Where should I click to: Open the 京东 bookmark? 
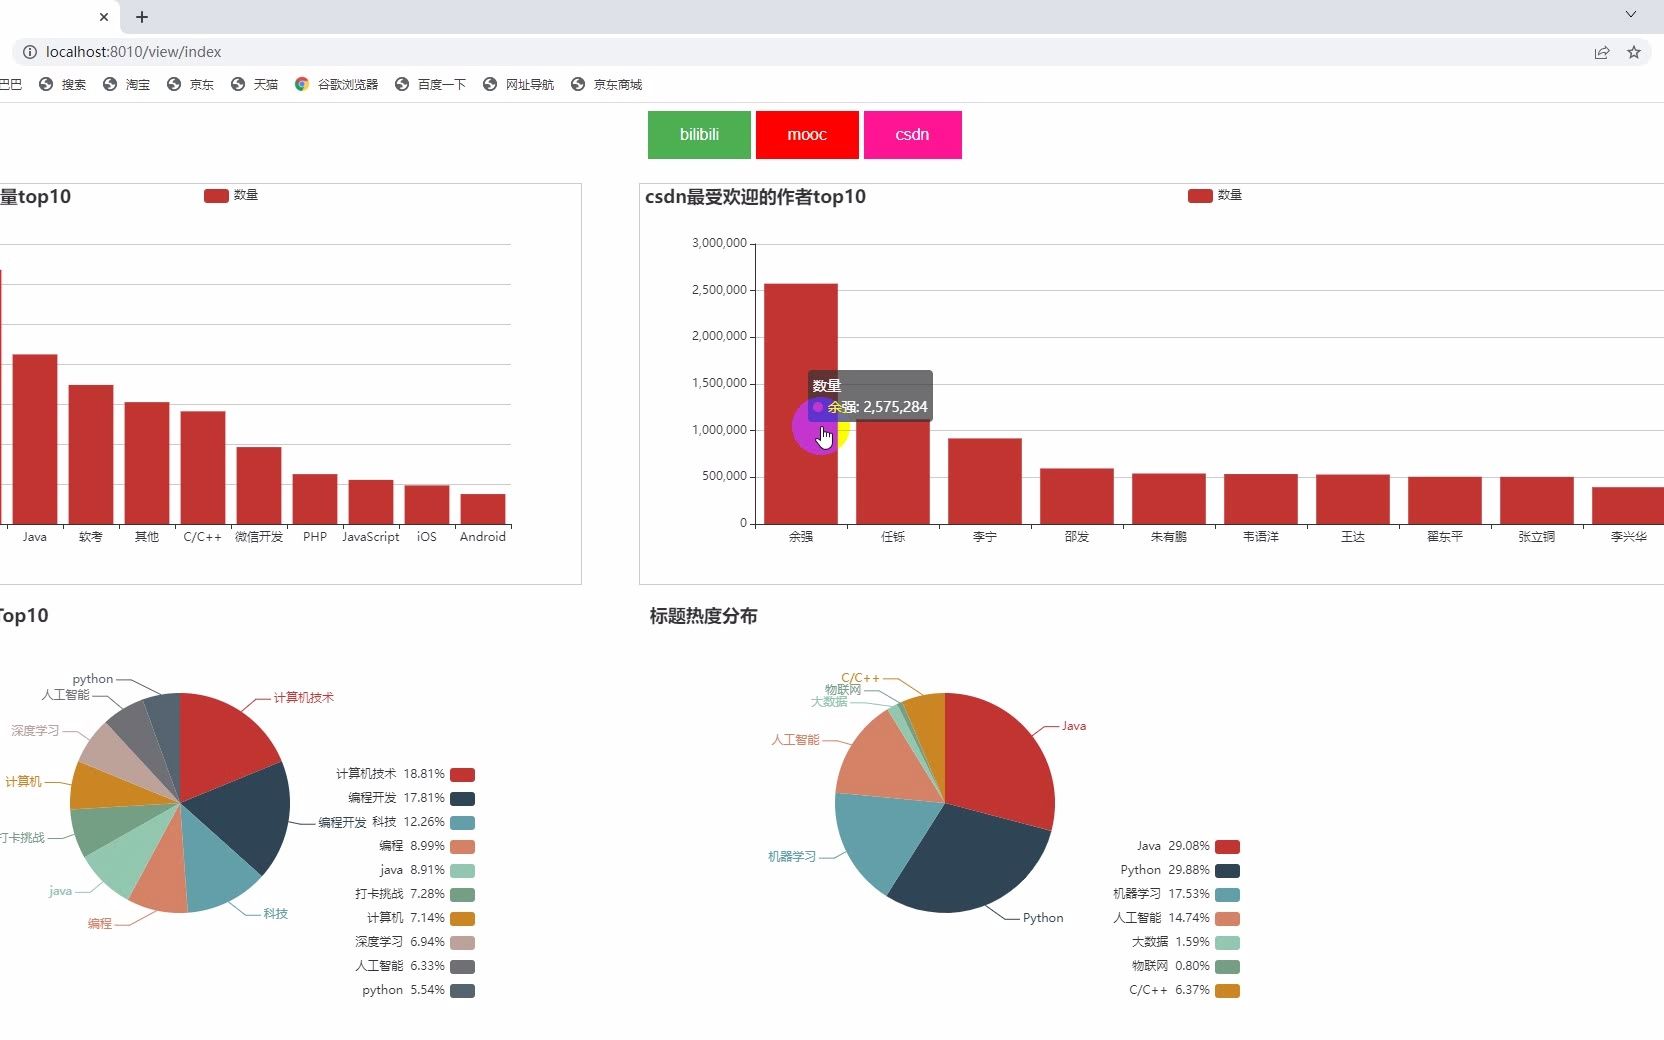coord(191,84)
